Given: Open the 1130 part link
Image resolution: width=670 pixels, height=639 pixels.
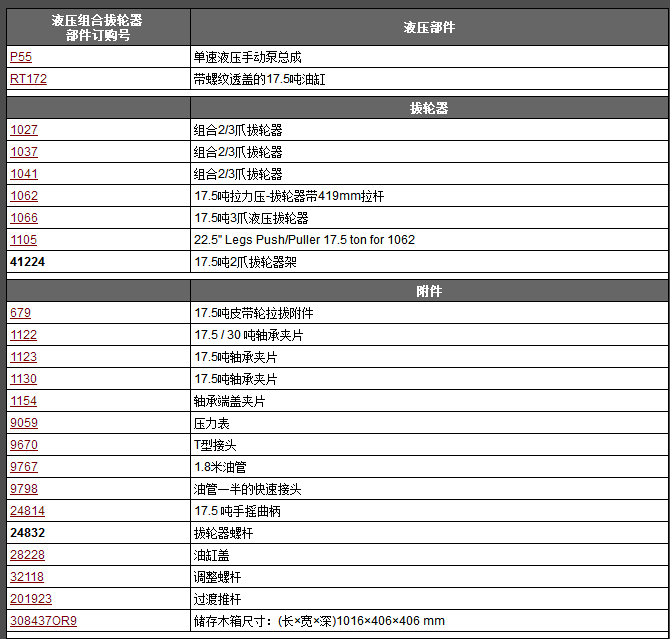Looking at the screenshot, I should [24, 379].
